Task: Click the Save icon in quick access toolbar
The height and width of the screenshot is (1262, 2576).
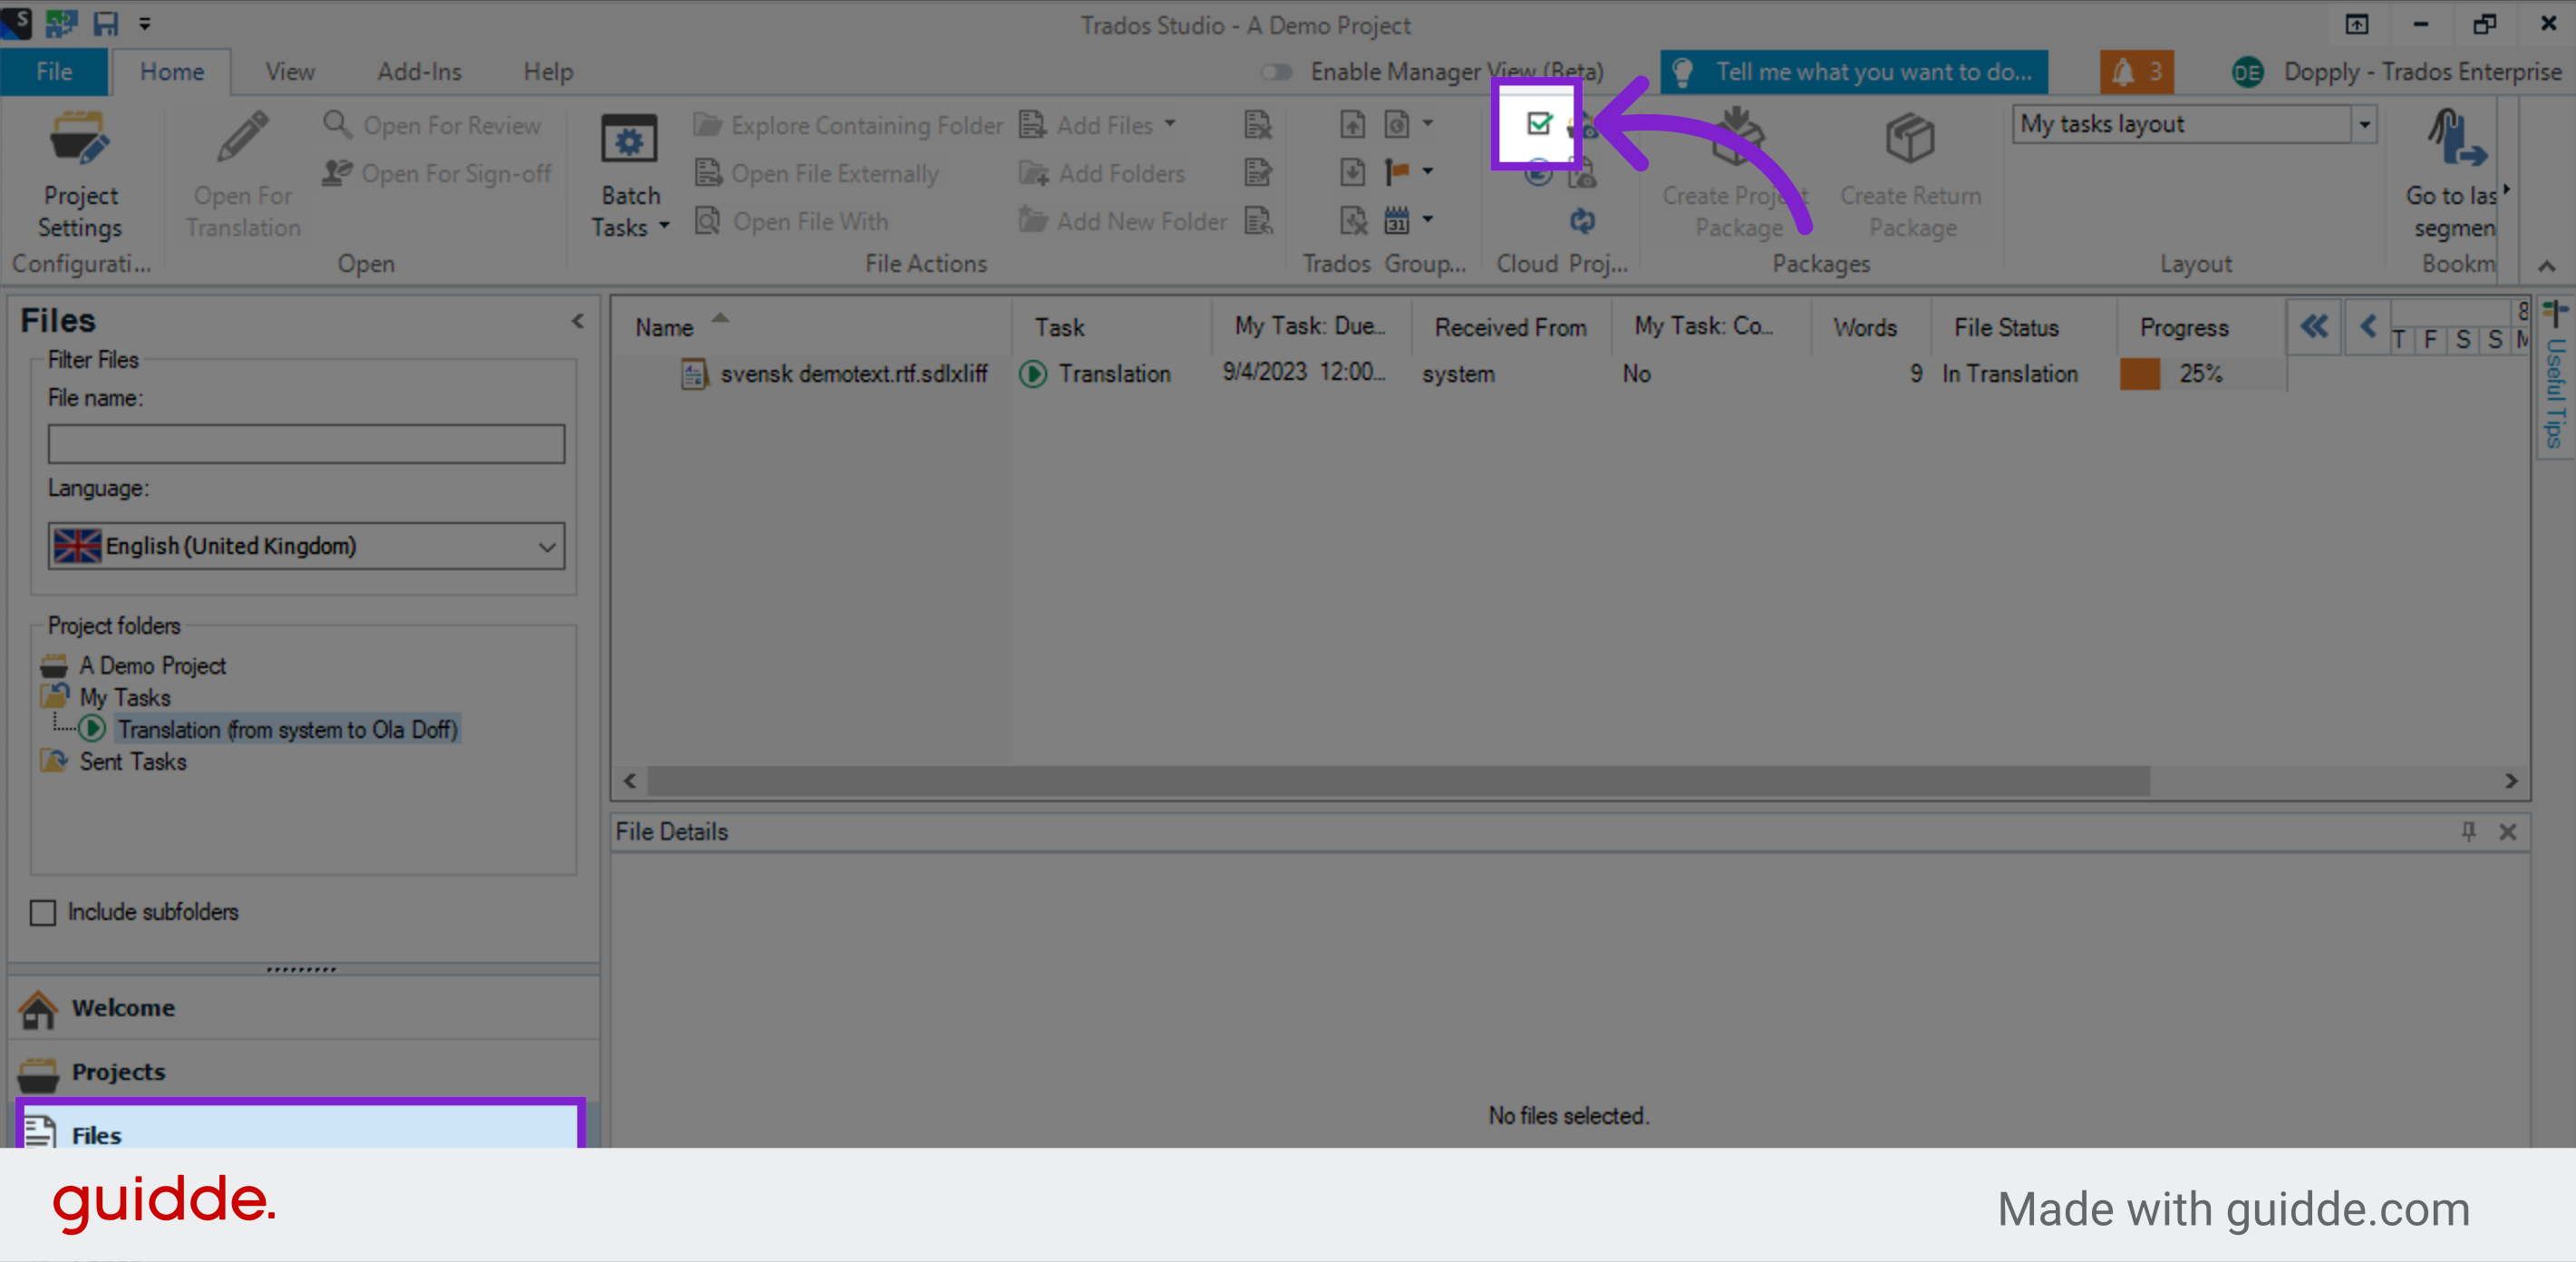Action: click(105, 23)
